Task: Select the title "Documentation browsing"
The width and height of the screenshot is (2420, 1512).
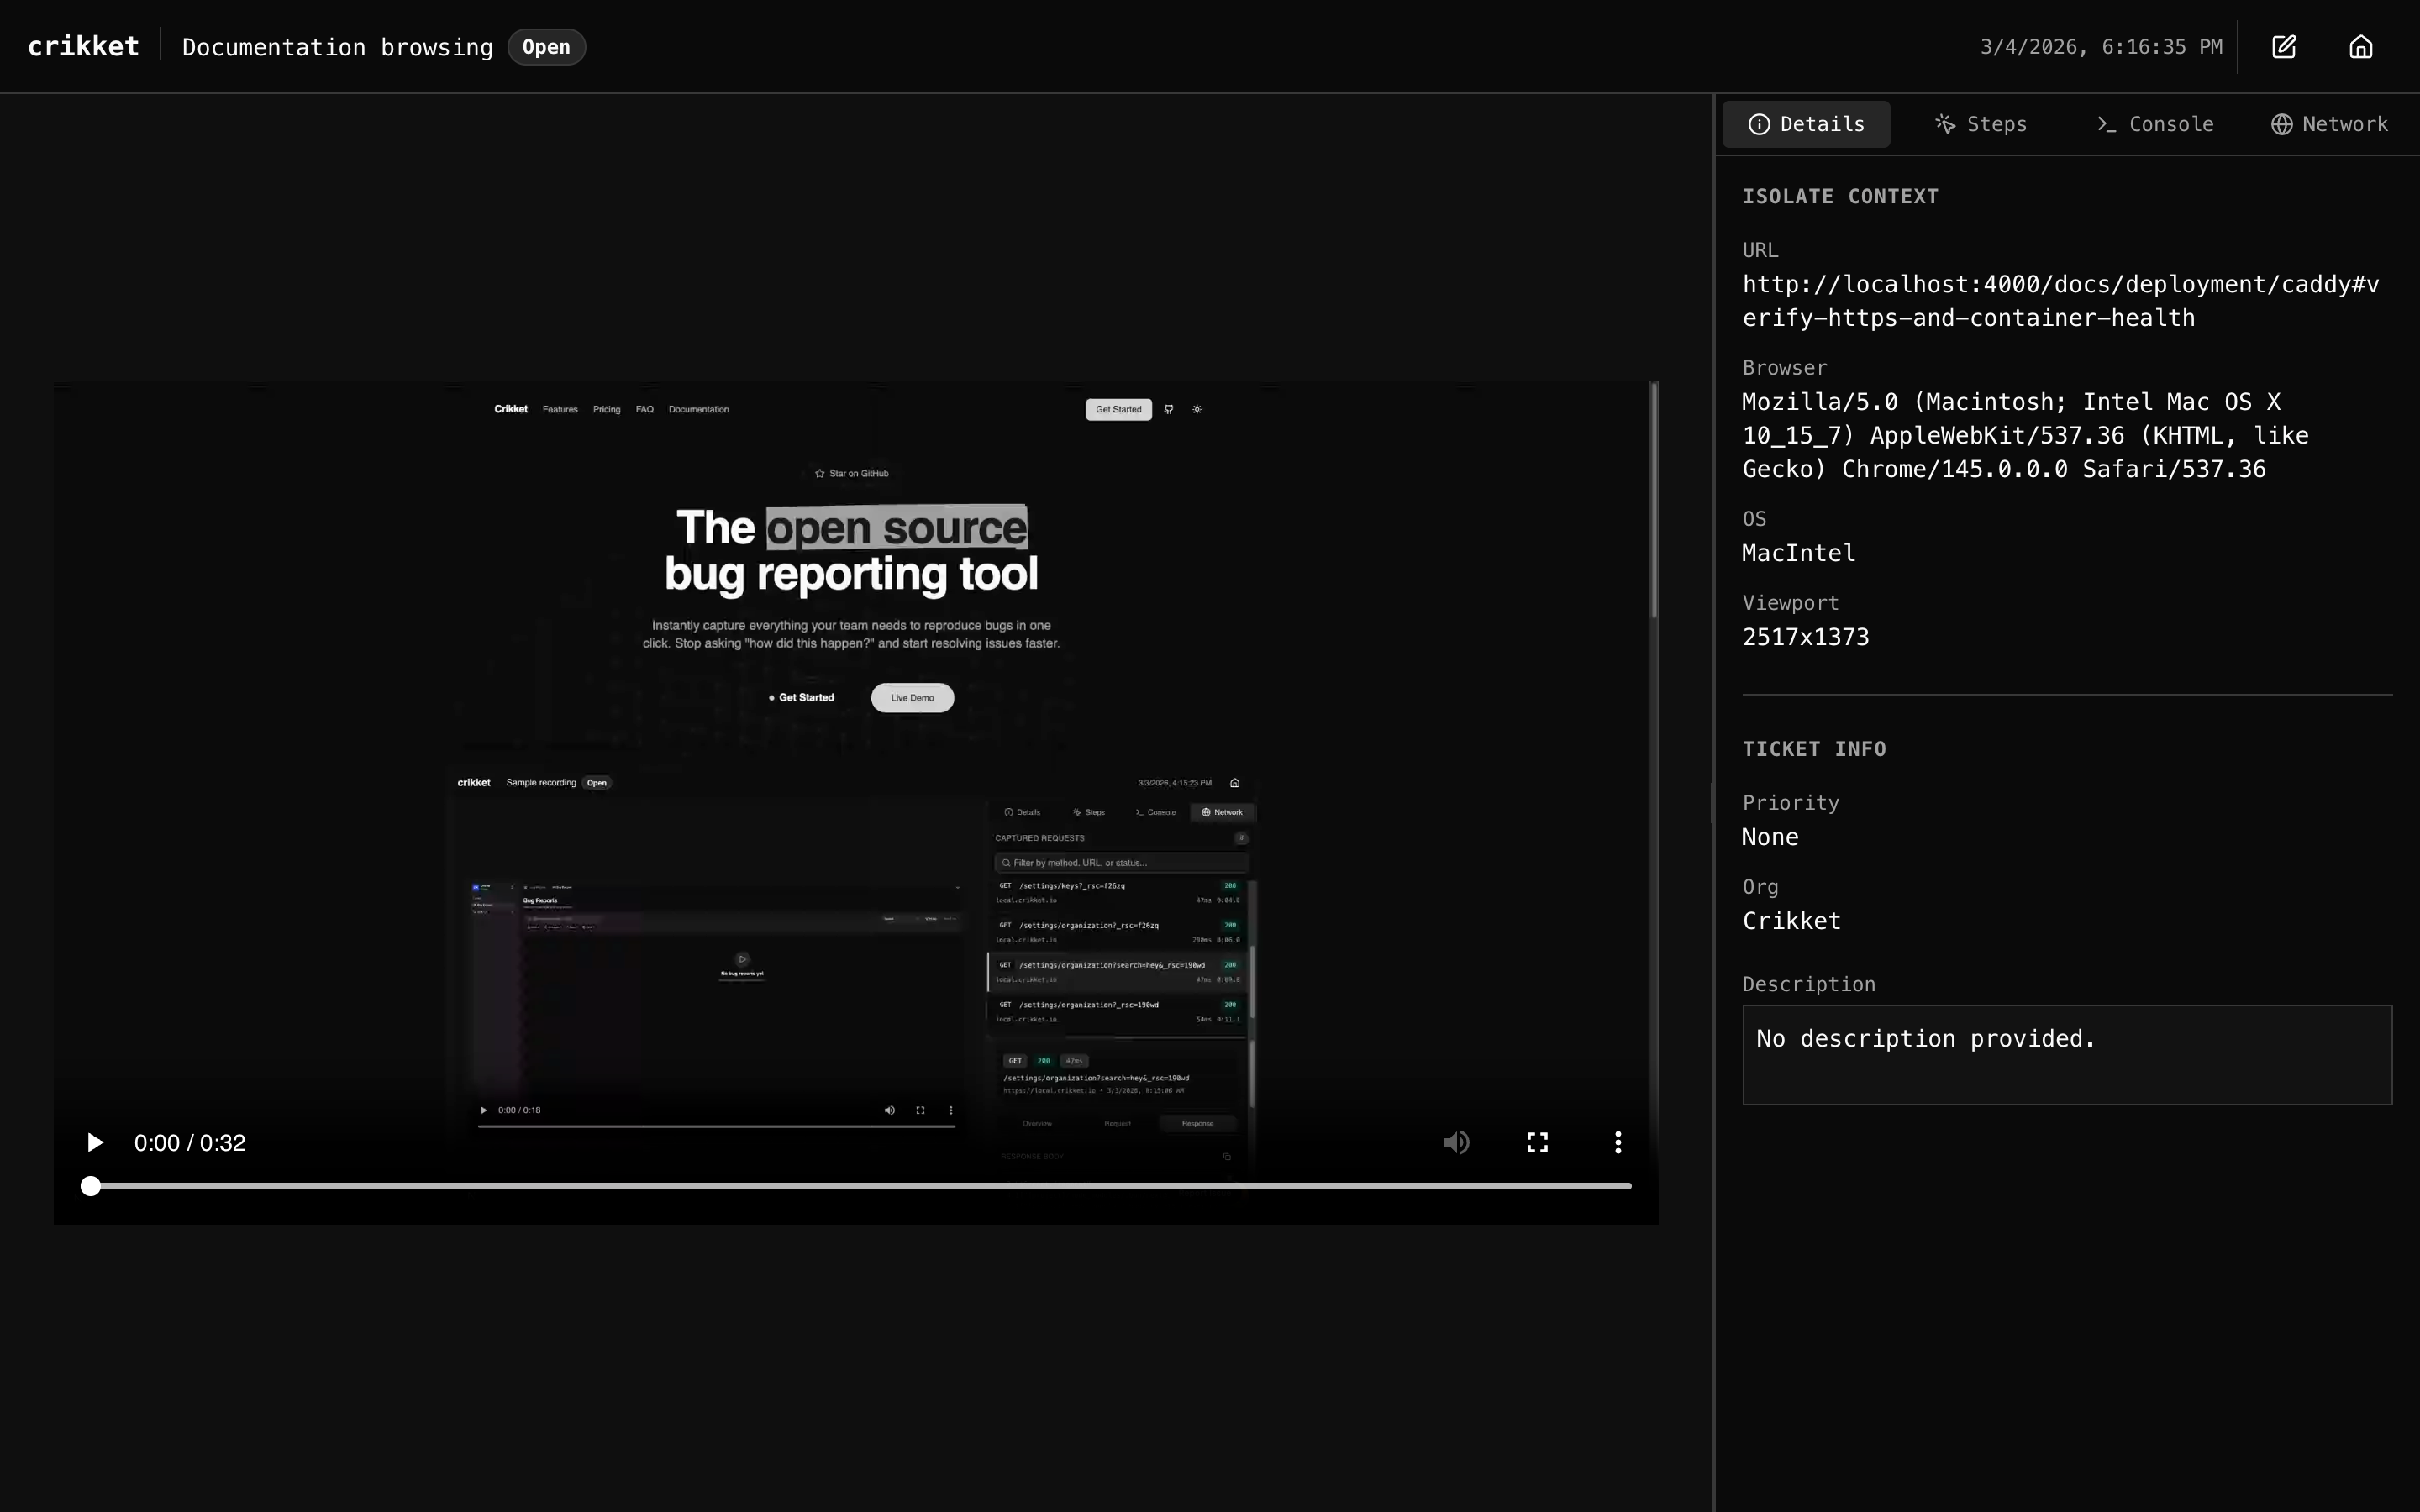Action: 337,47
